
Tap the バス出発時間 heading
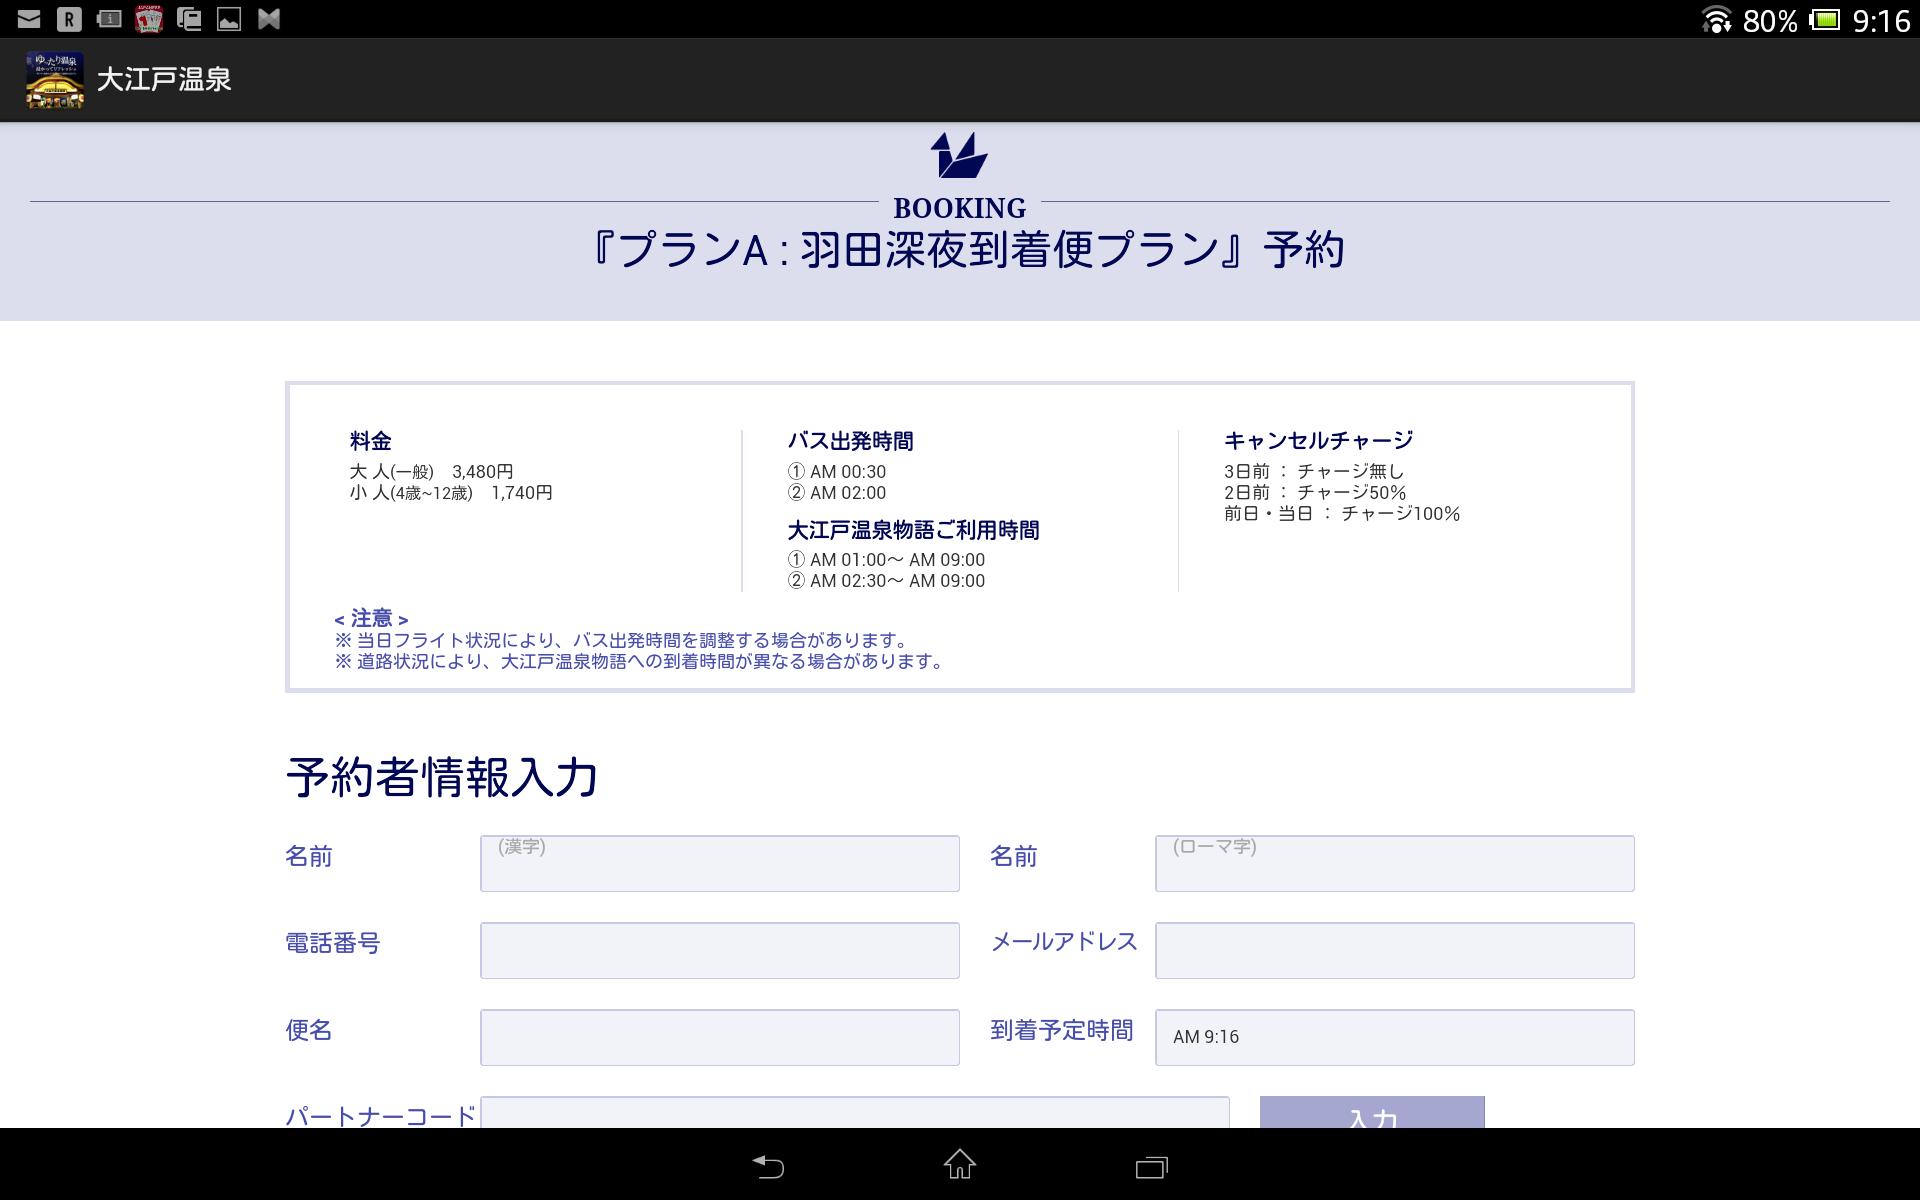click(x=850, y=441)
